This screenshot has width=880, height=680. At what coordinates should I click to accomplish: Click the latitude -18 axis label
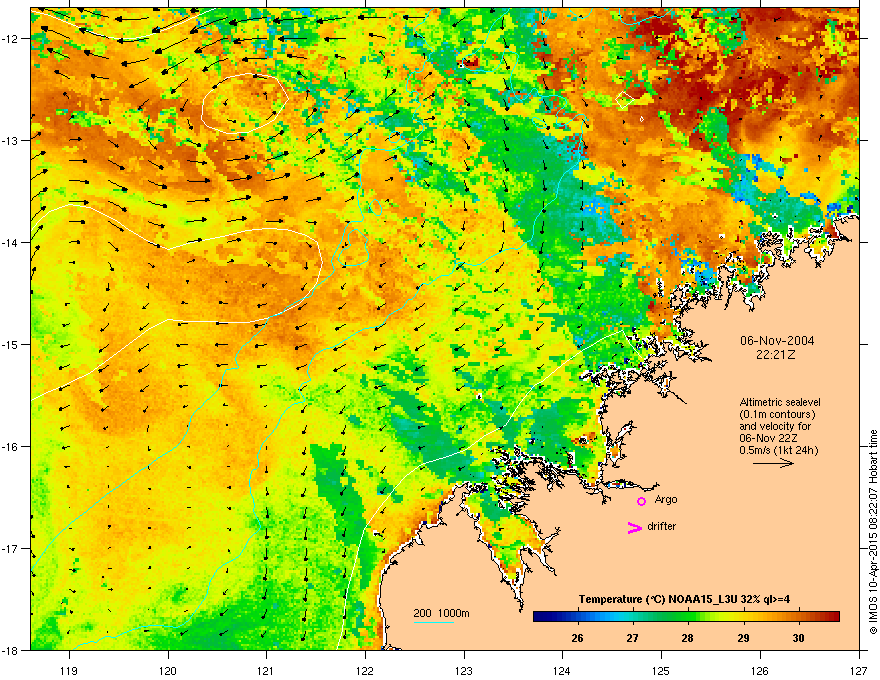coord(11,650)
